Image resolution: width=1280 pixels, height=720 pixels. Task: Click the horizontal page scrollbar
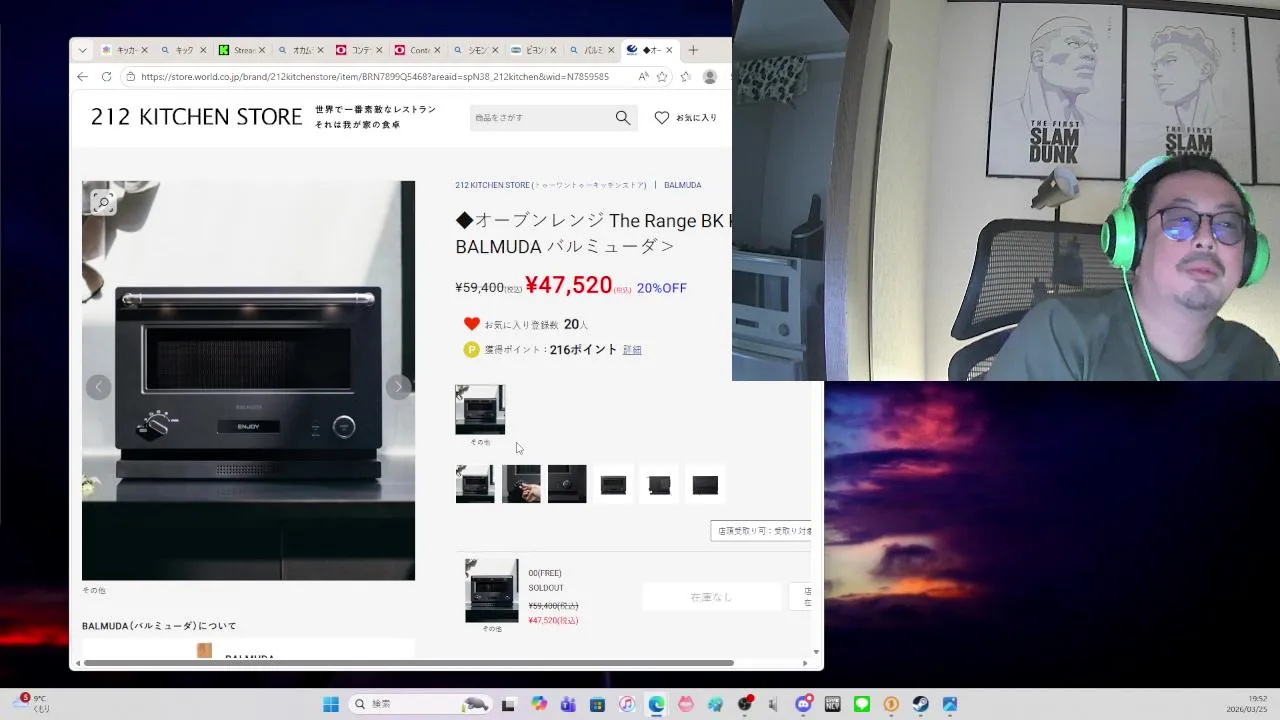(408, 663)
